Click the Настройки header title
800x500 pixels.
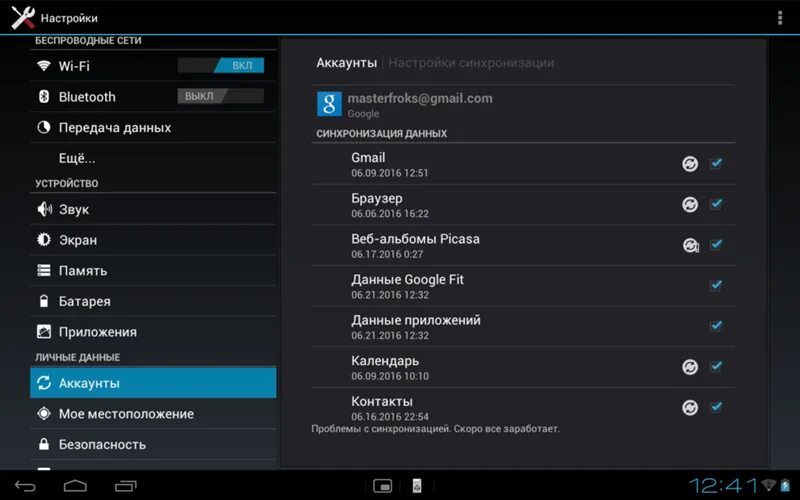coord(69,18)
